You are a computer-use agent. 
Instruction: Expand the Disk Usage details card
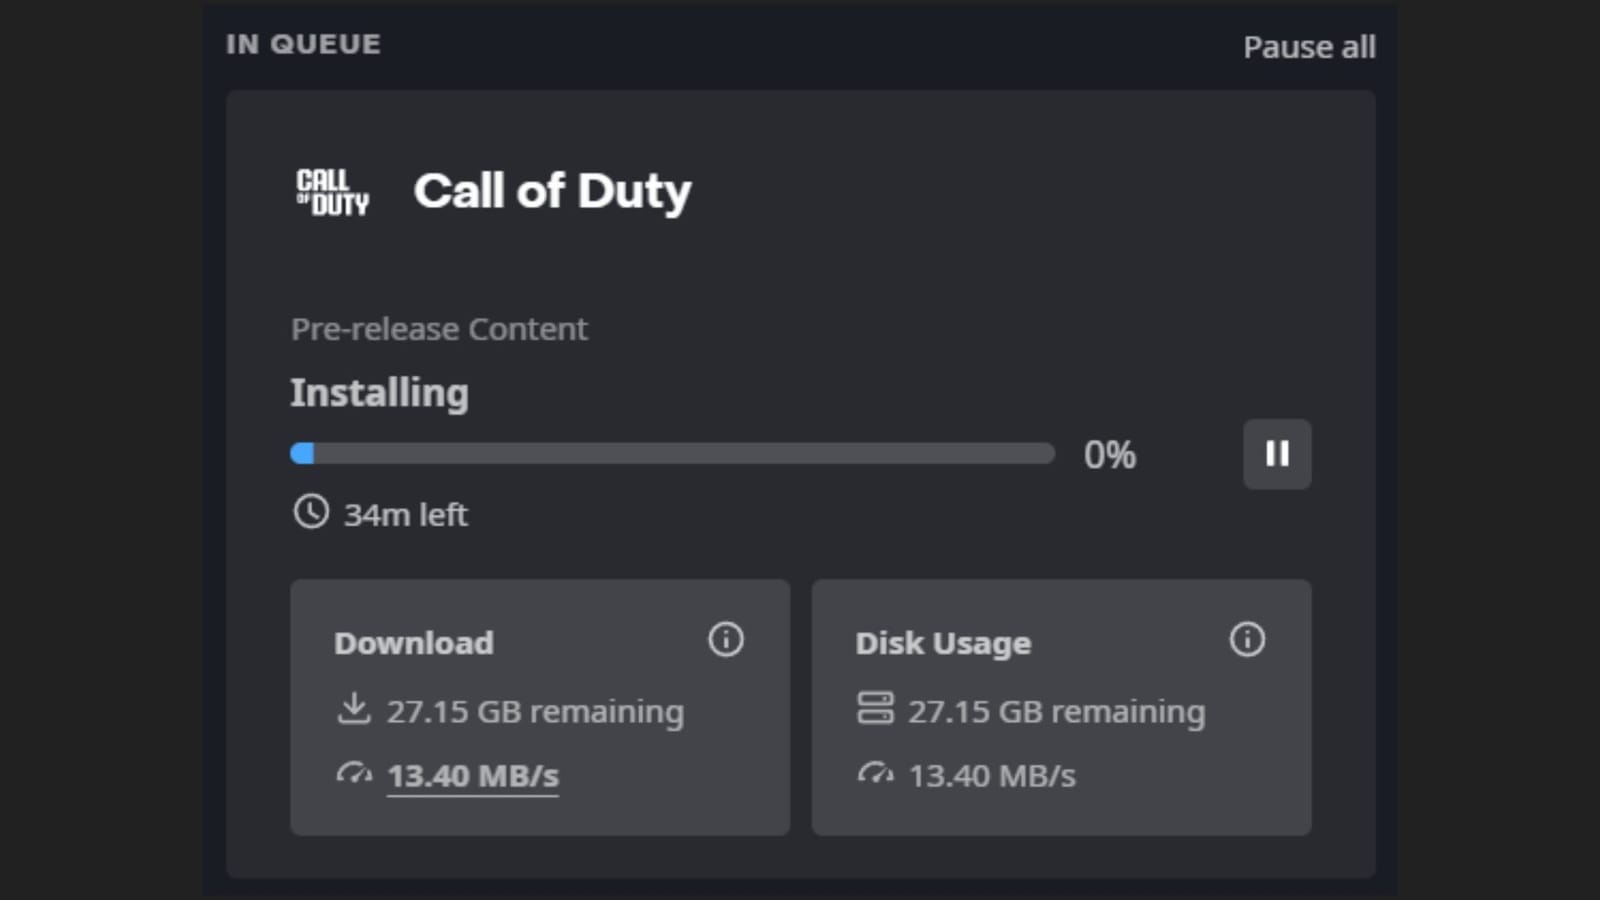click(x=1062, y=707)
